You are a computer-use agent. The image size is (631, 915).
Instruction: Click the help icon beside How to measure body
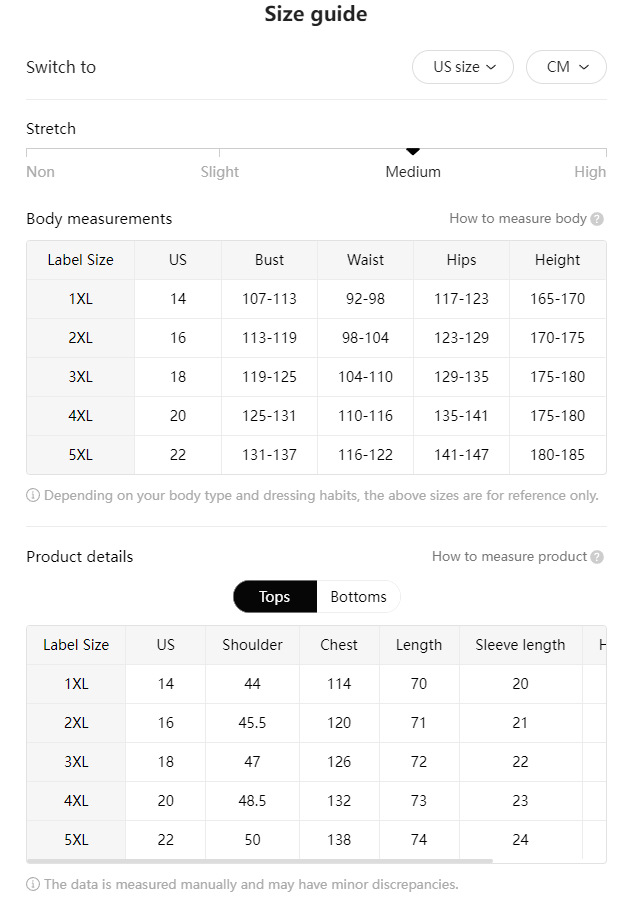[597, 219]
